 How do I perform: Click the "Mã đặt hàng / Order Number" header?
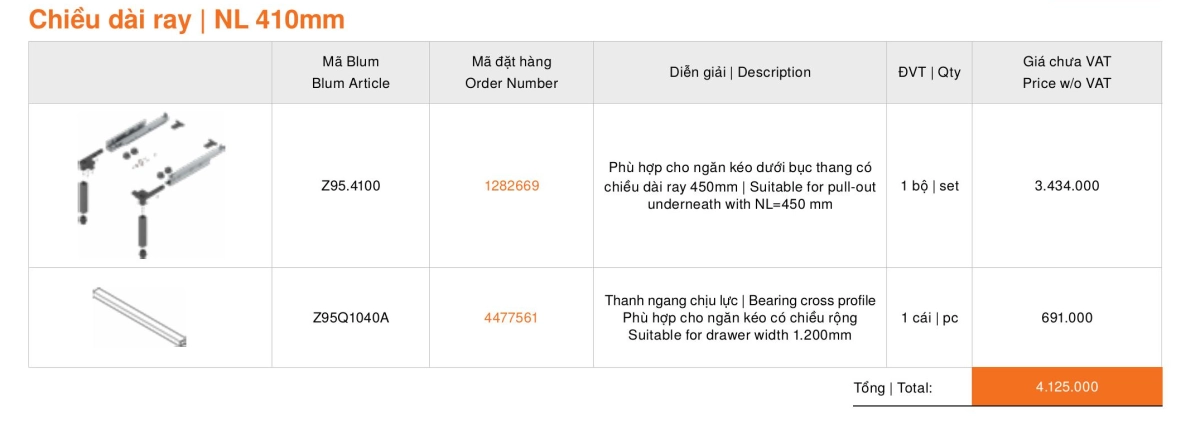click(511, 72)
